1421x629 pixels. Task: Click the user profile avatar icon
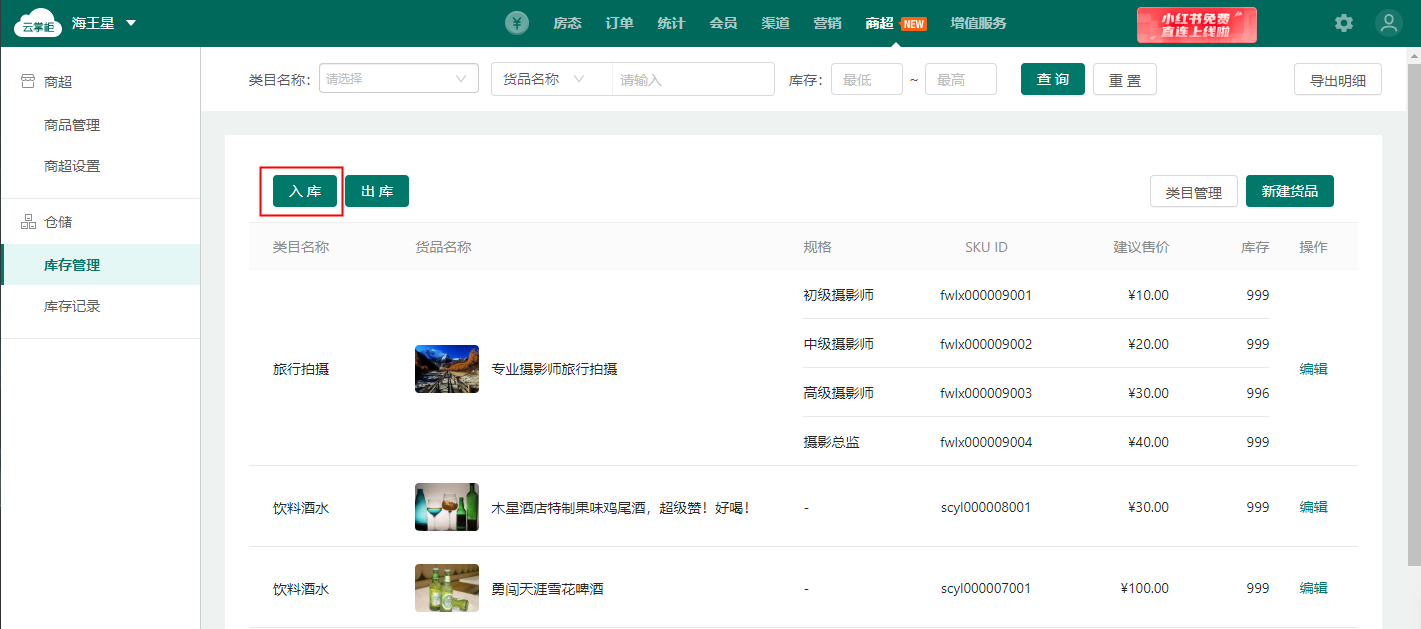point(1388,23)
